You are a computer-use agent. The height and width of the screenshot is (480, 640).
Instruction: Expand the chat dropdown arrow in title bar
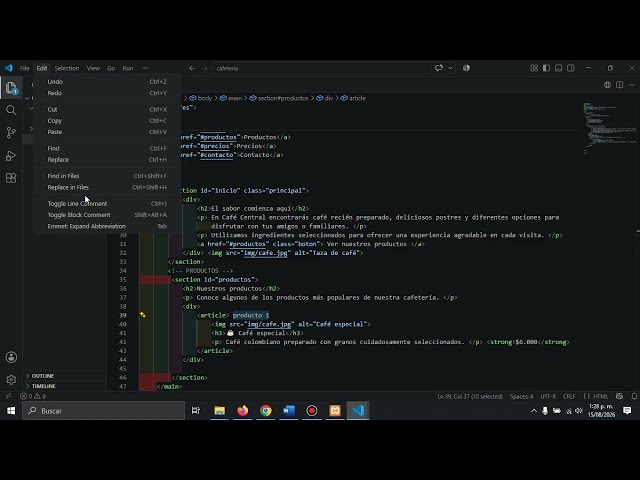pos(450,68)
